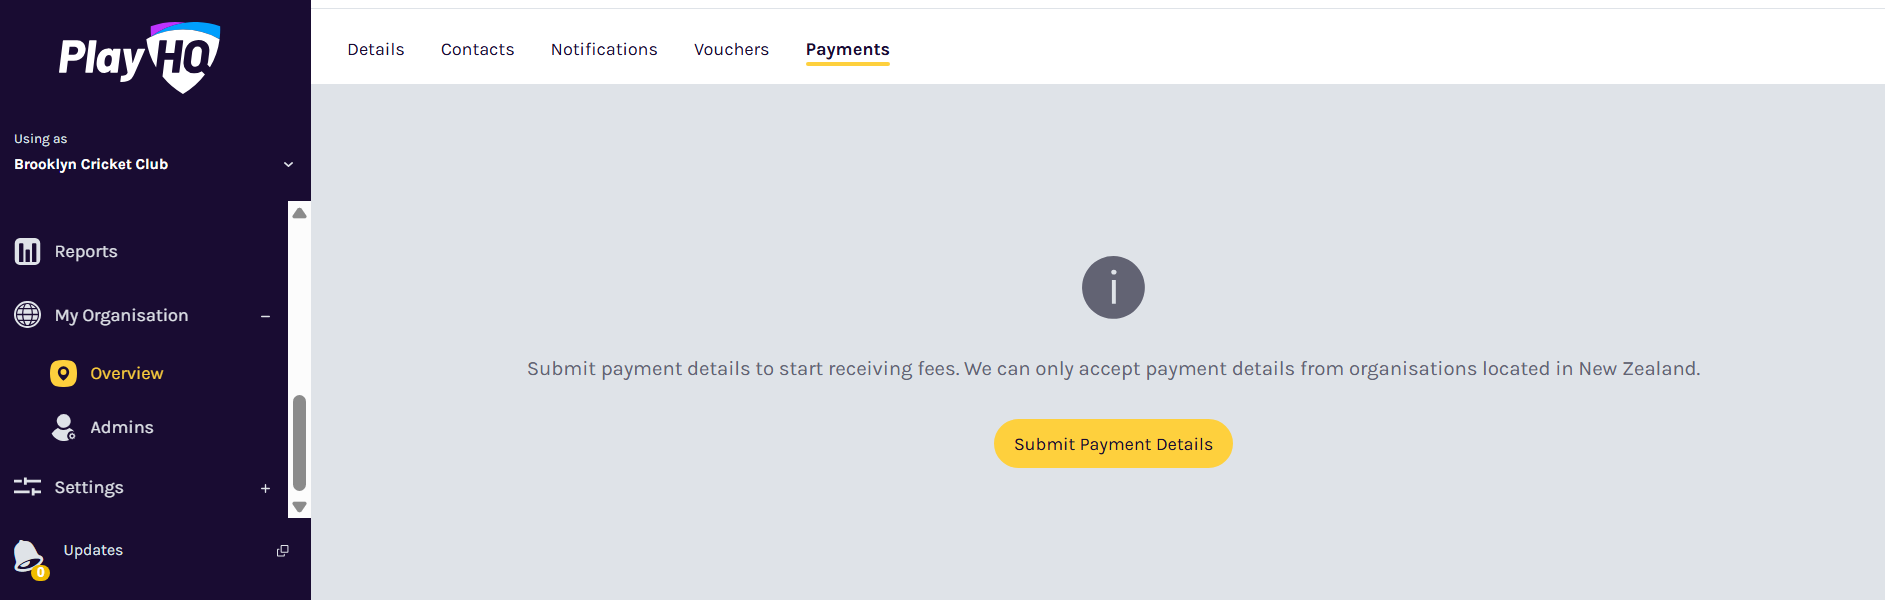Image resolution: width=1885 pixels, height=600 pixels.
Task: Open the Contacts tab
Action: [477, 50]
